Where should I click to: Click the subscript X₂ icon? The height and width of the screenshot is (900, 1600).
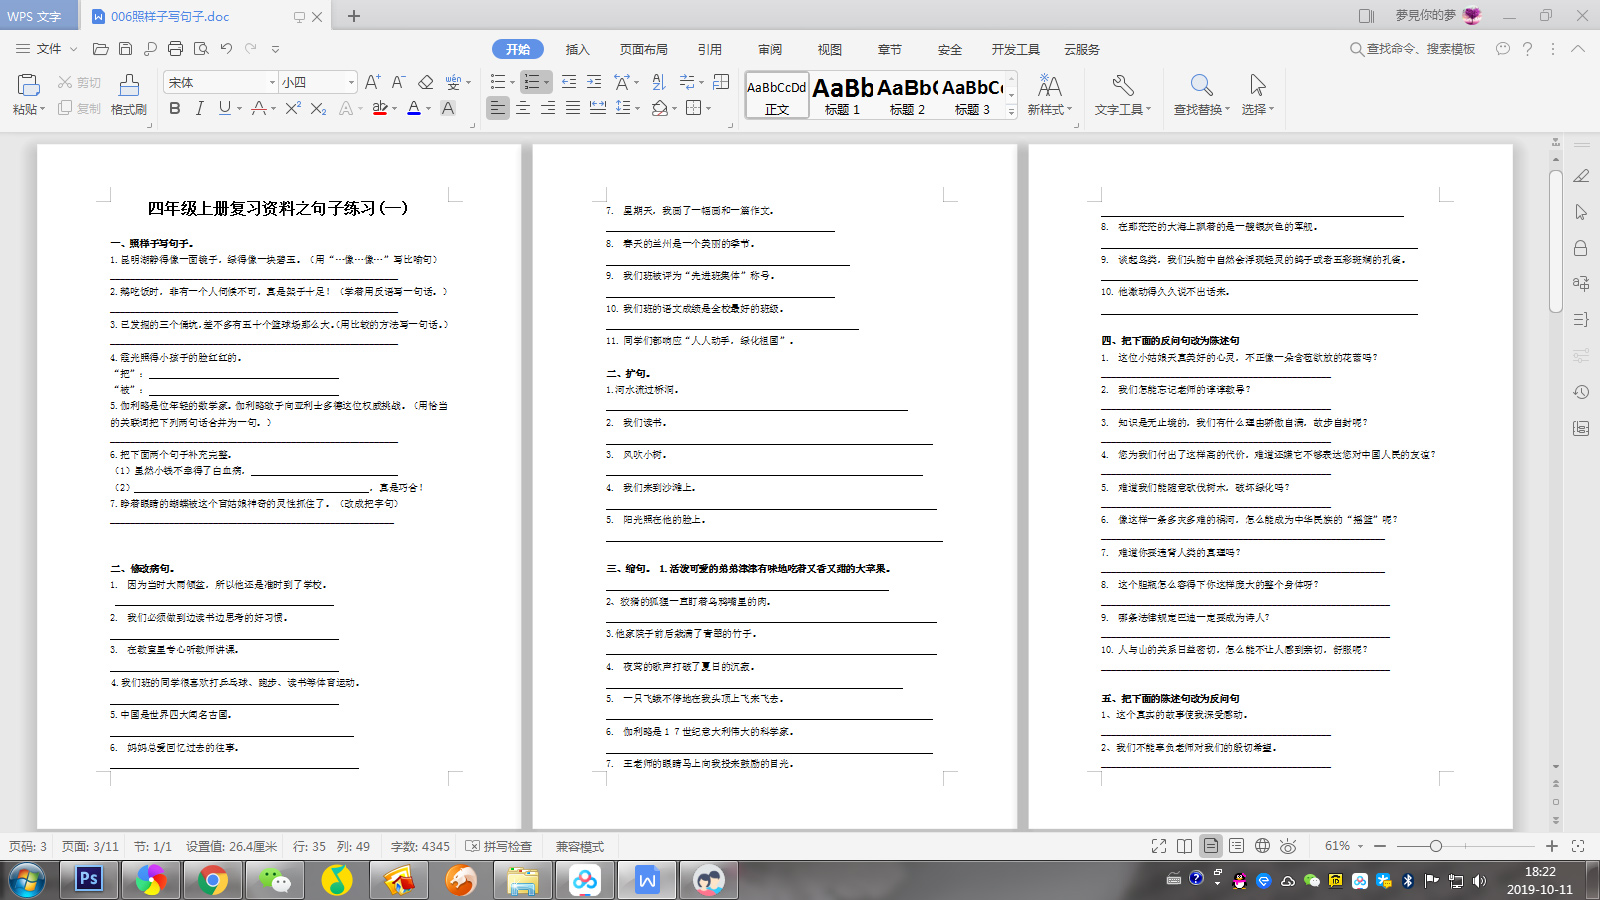(318, 108)
